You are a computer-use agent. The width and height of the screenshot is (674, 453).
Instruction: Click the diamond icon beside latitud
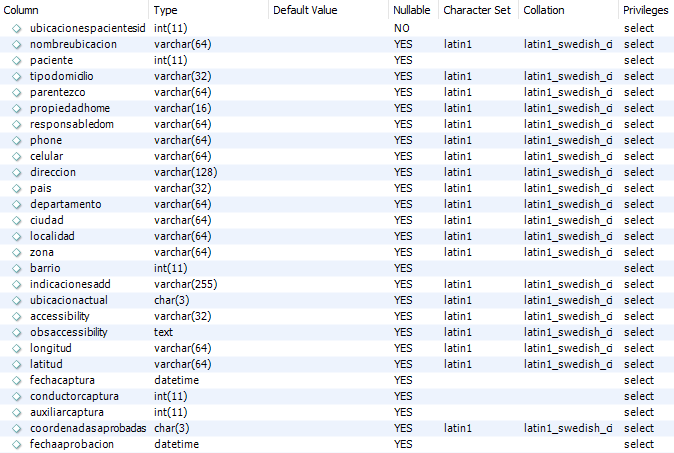(16, 364)
